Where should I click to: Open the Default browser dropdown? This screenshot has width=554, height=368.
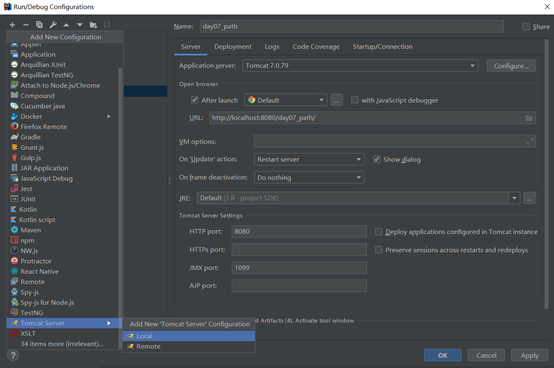click(x=286, y=100)
